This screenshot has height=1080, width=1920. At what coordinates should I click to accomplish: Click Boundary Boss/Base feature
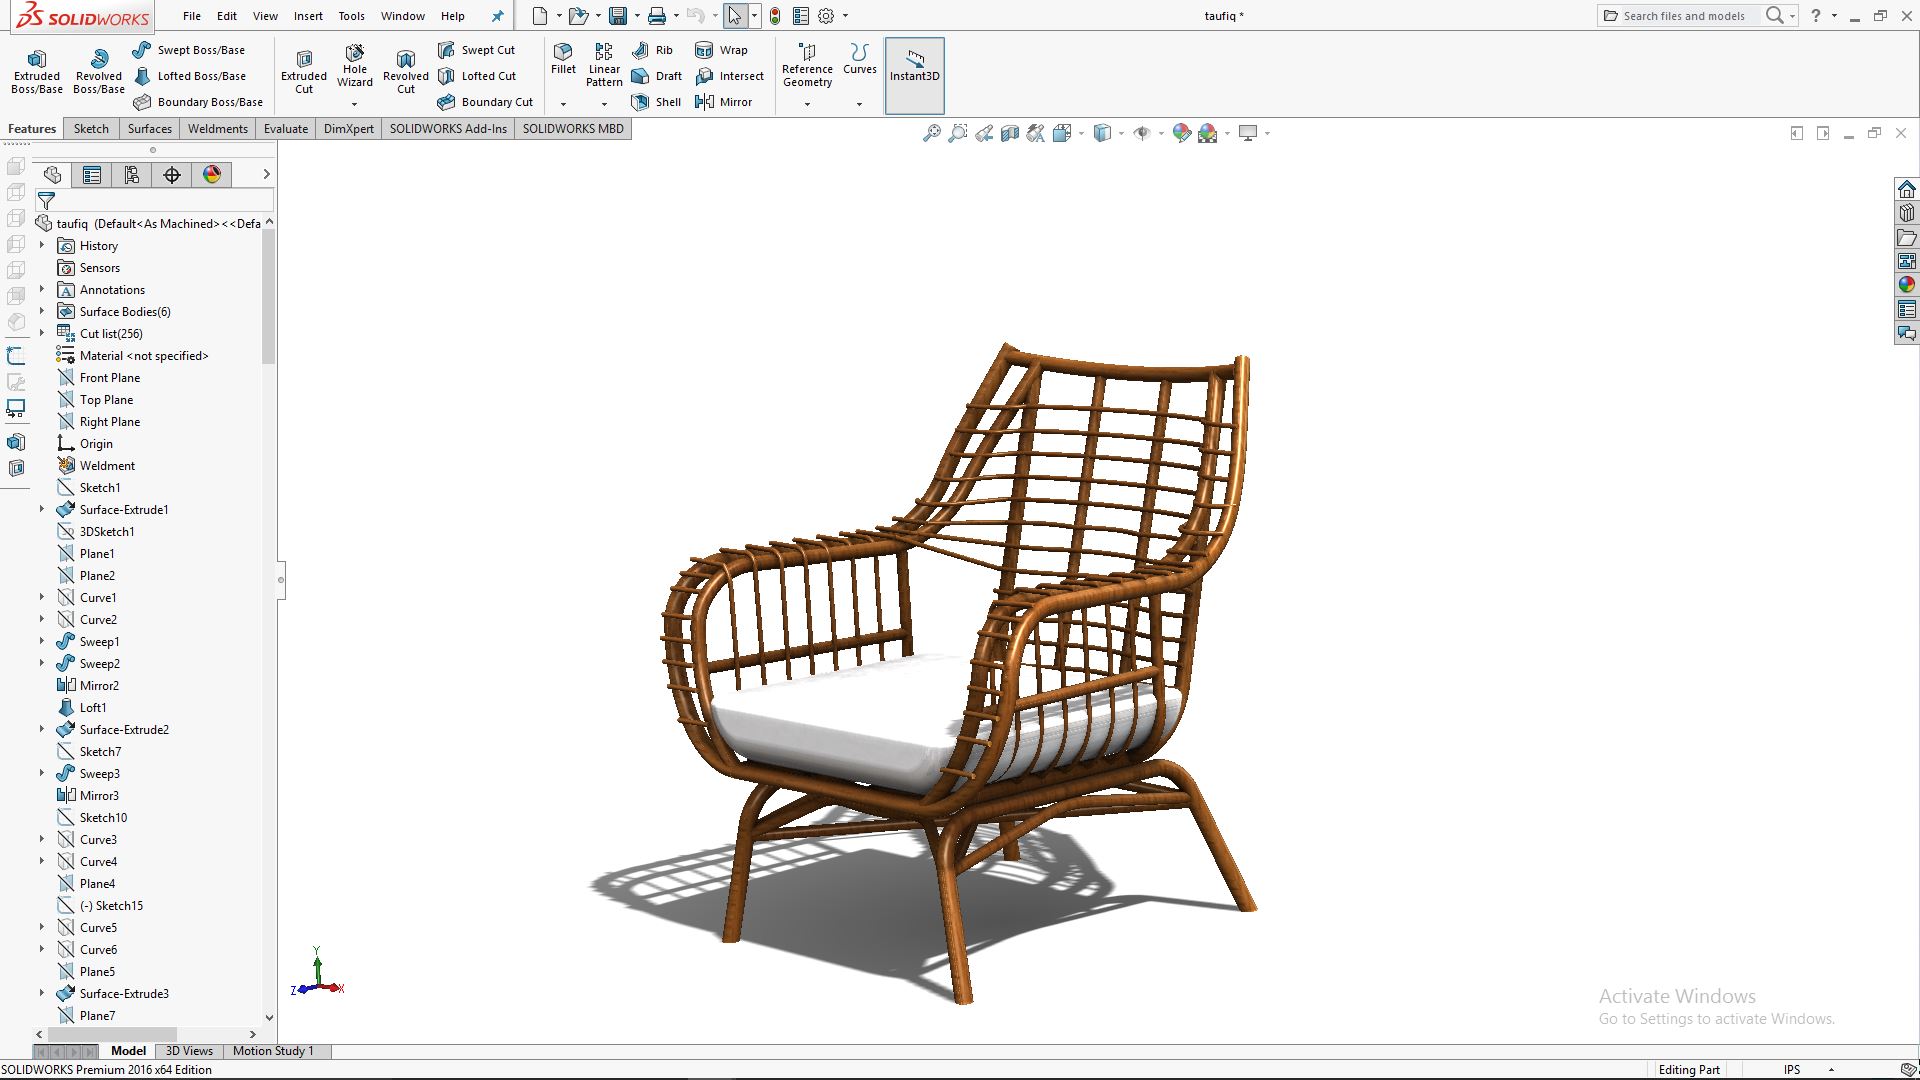pyautogui.click(x=198, y=102)
